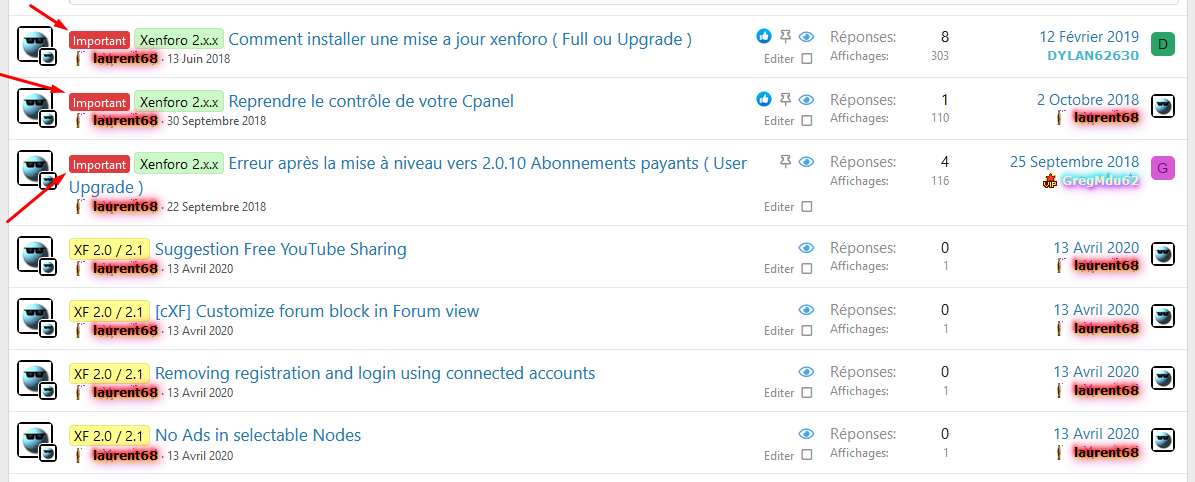The image size is (1195, 482).
Task: Click the green D avatar of DYLAN62630
Action: [x=1162, y=44]
